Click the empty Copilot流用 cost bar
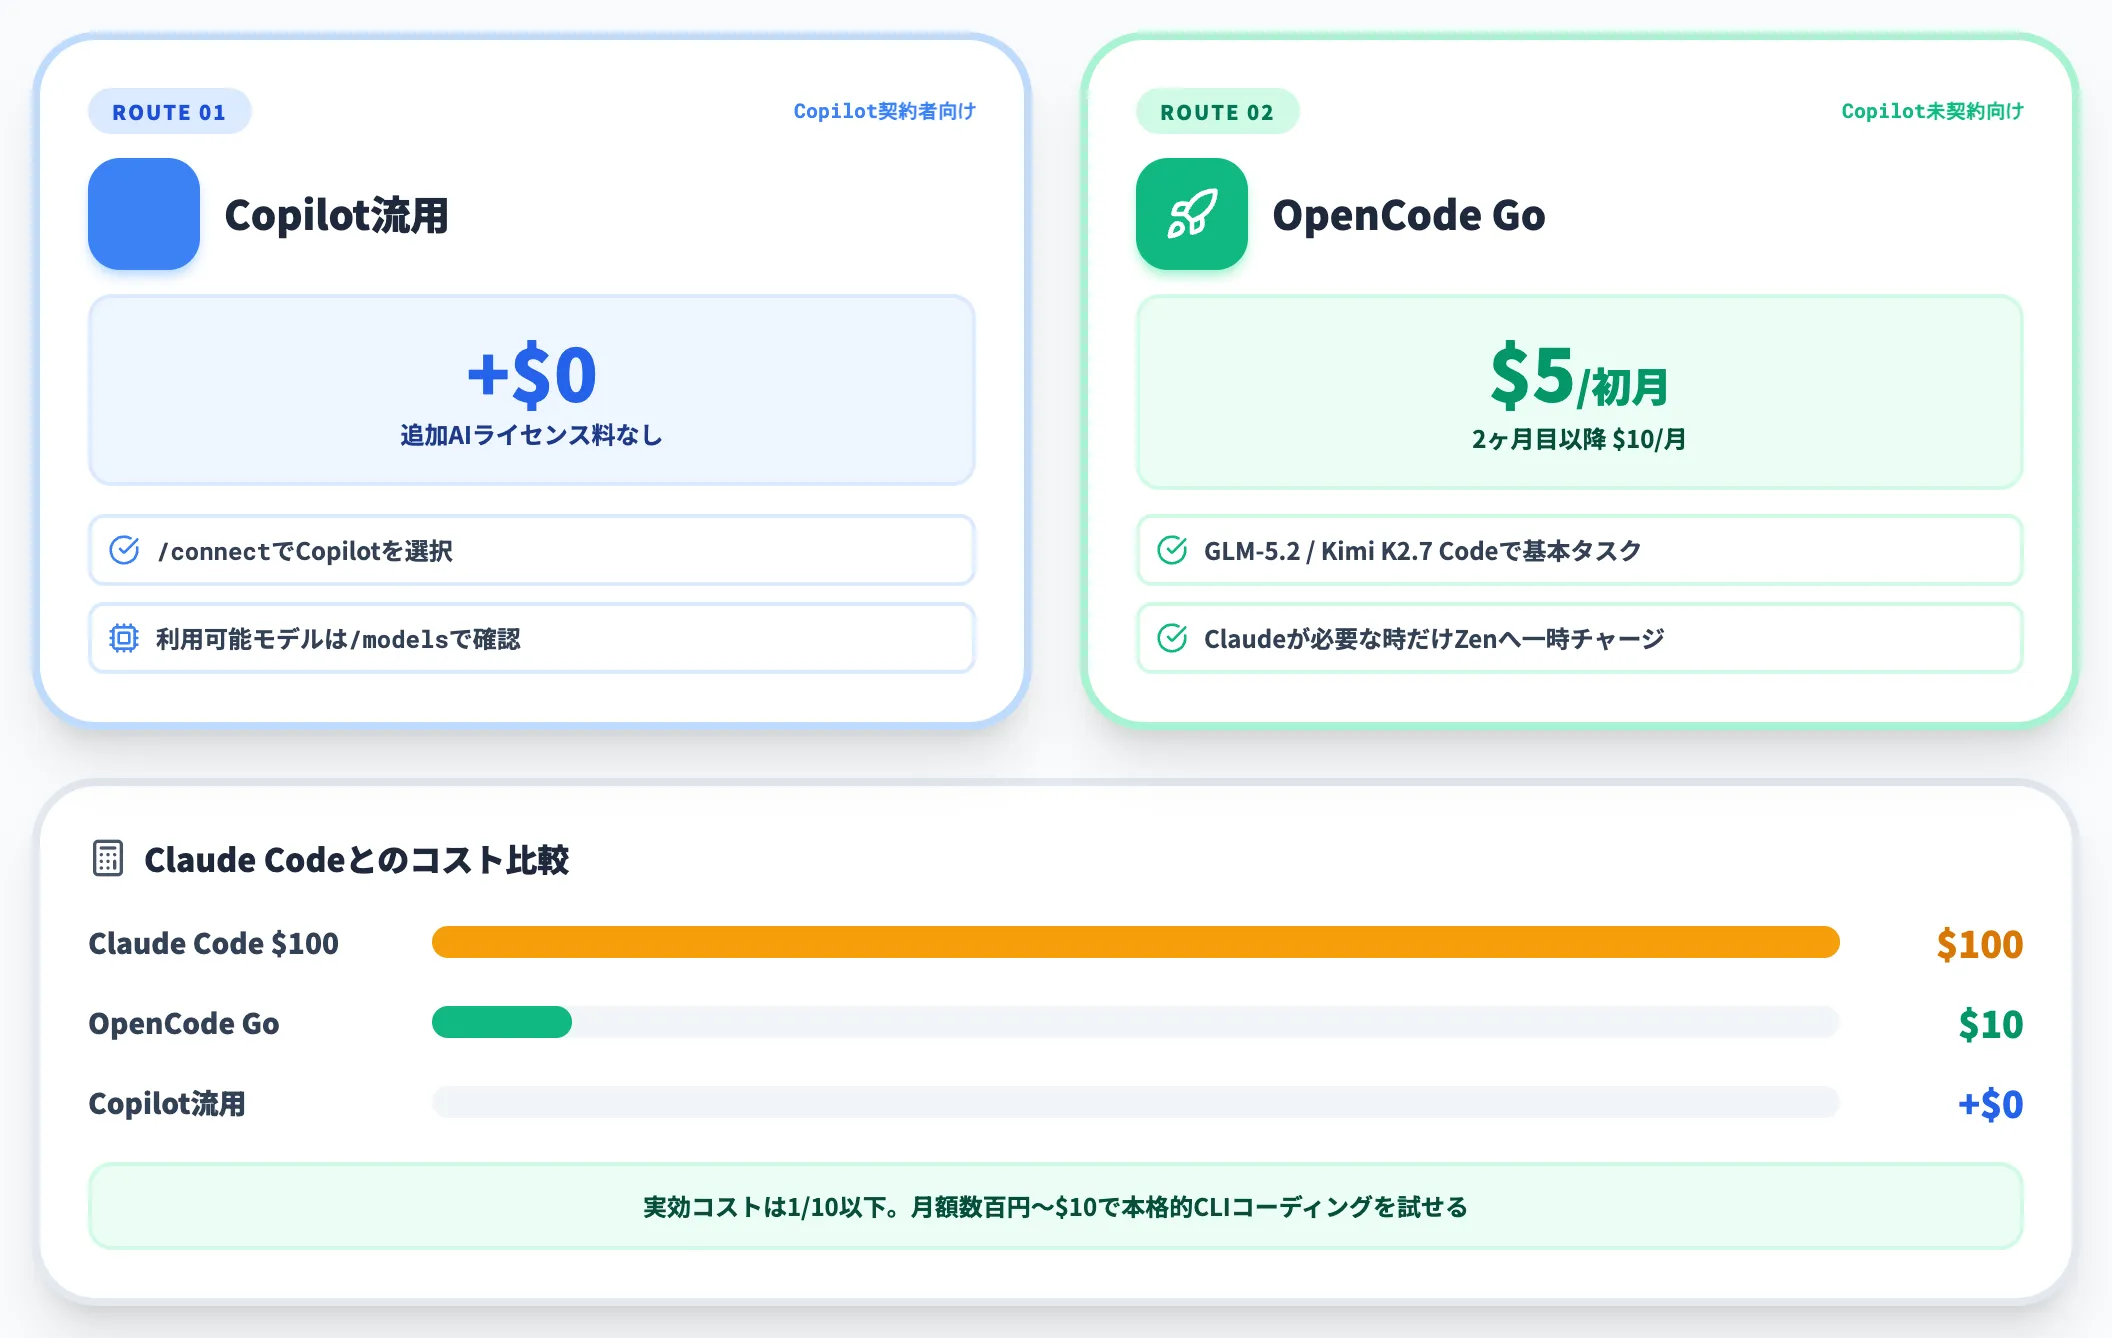Image resolution: width=2112 pixels, height=1338 pixels. [1136, 1102]
